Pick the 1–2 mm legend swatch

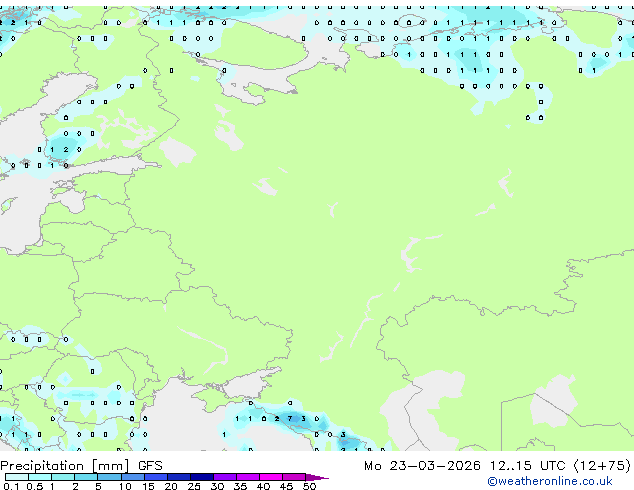click(x=63, y=477)
